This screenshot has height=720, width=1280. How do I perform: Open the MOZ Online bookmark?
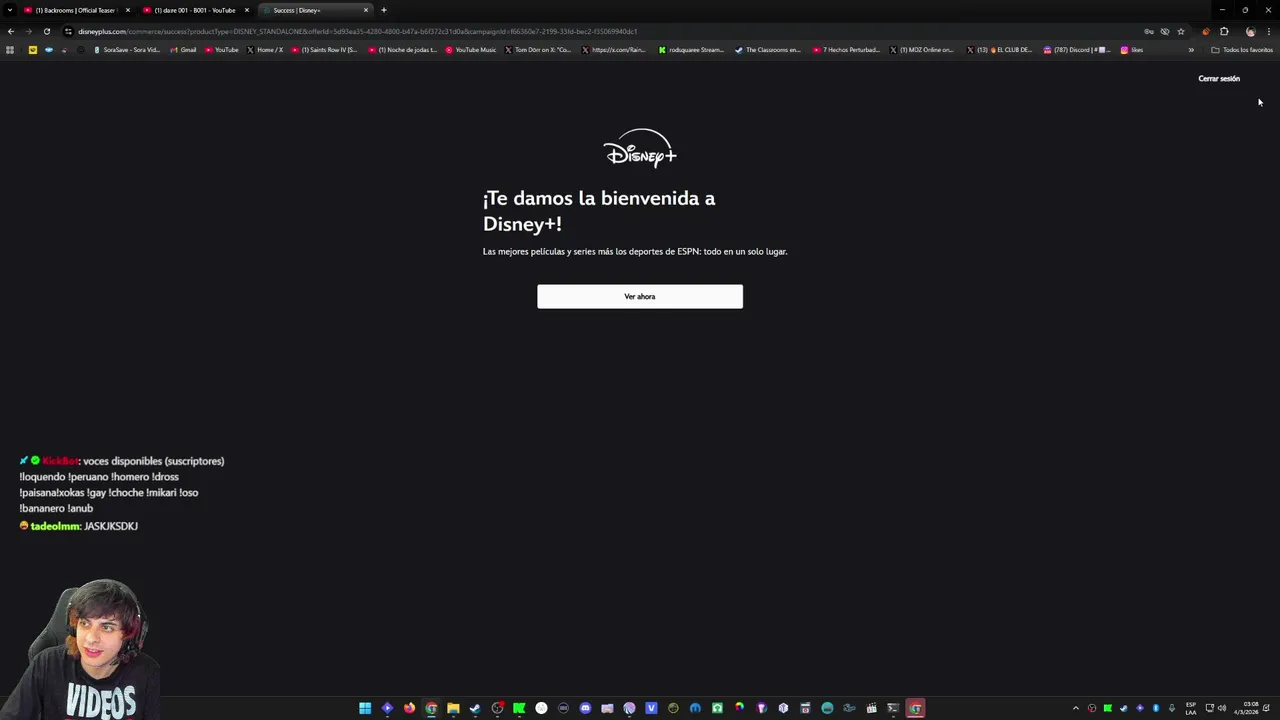click(x=921, y=49)
